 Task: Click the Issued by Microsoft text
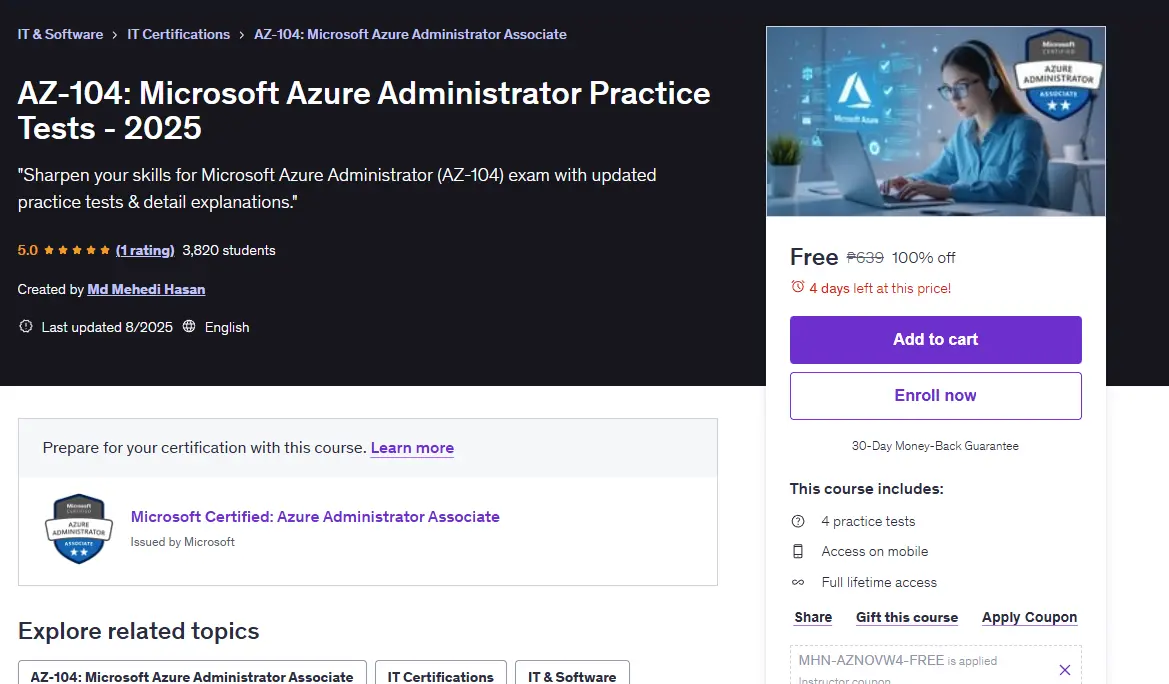(x=183, y=542)
